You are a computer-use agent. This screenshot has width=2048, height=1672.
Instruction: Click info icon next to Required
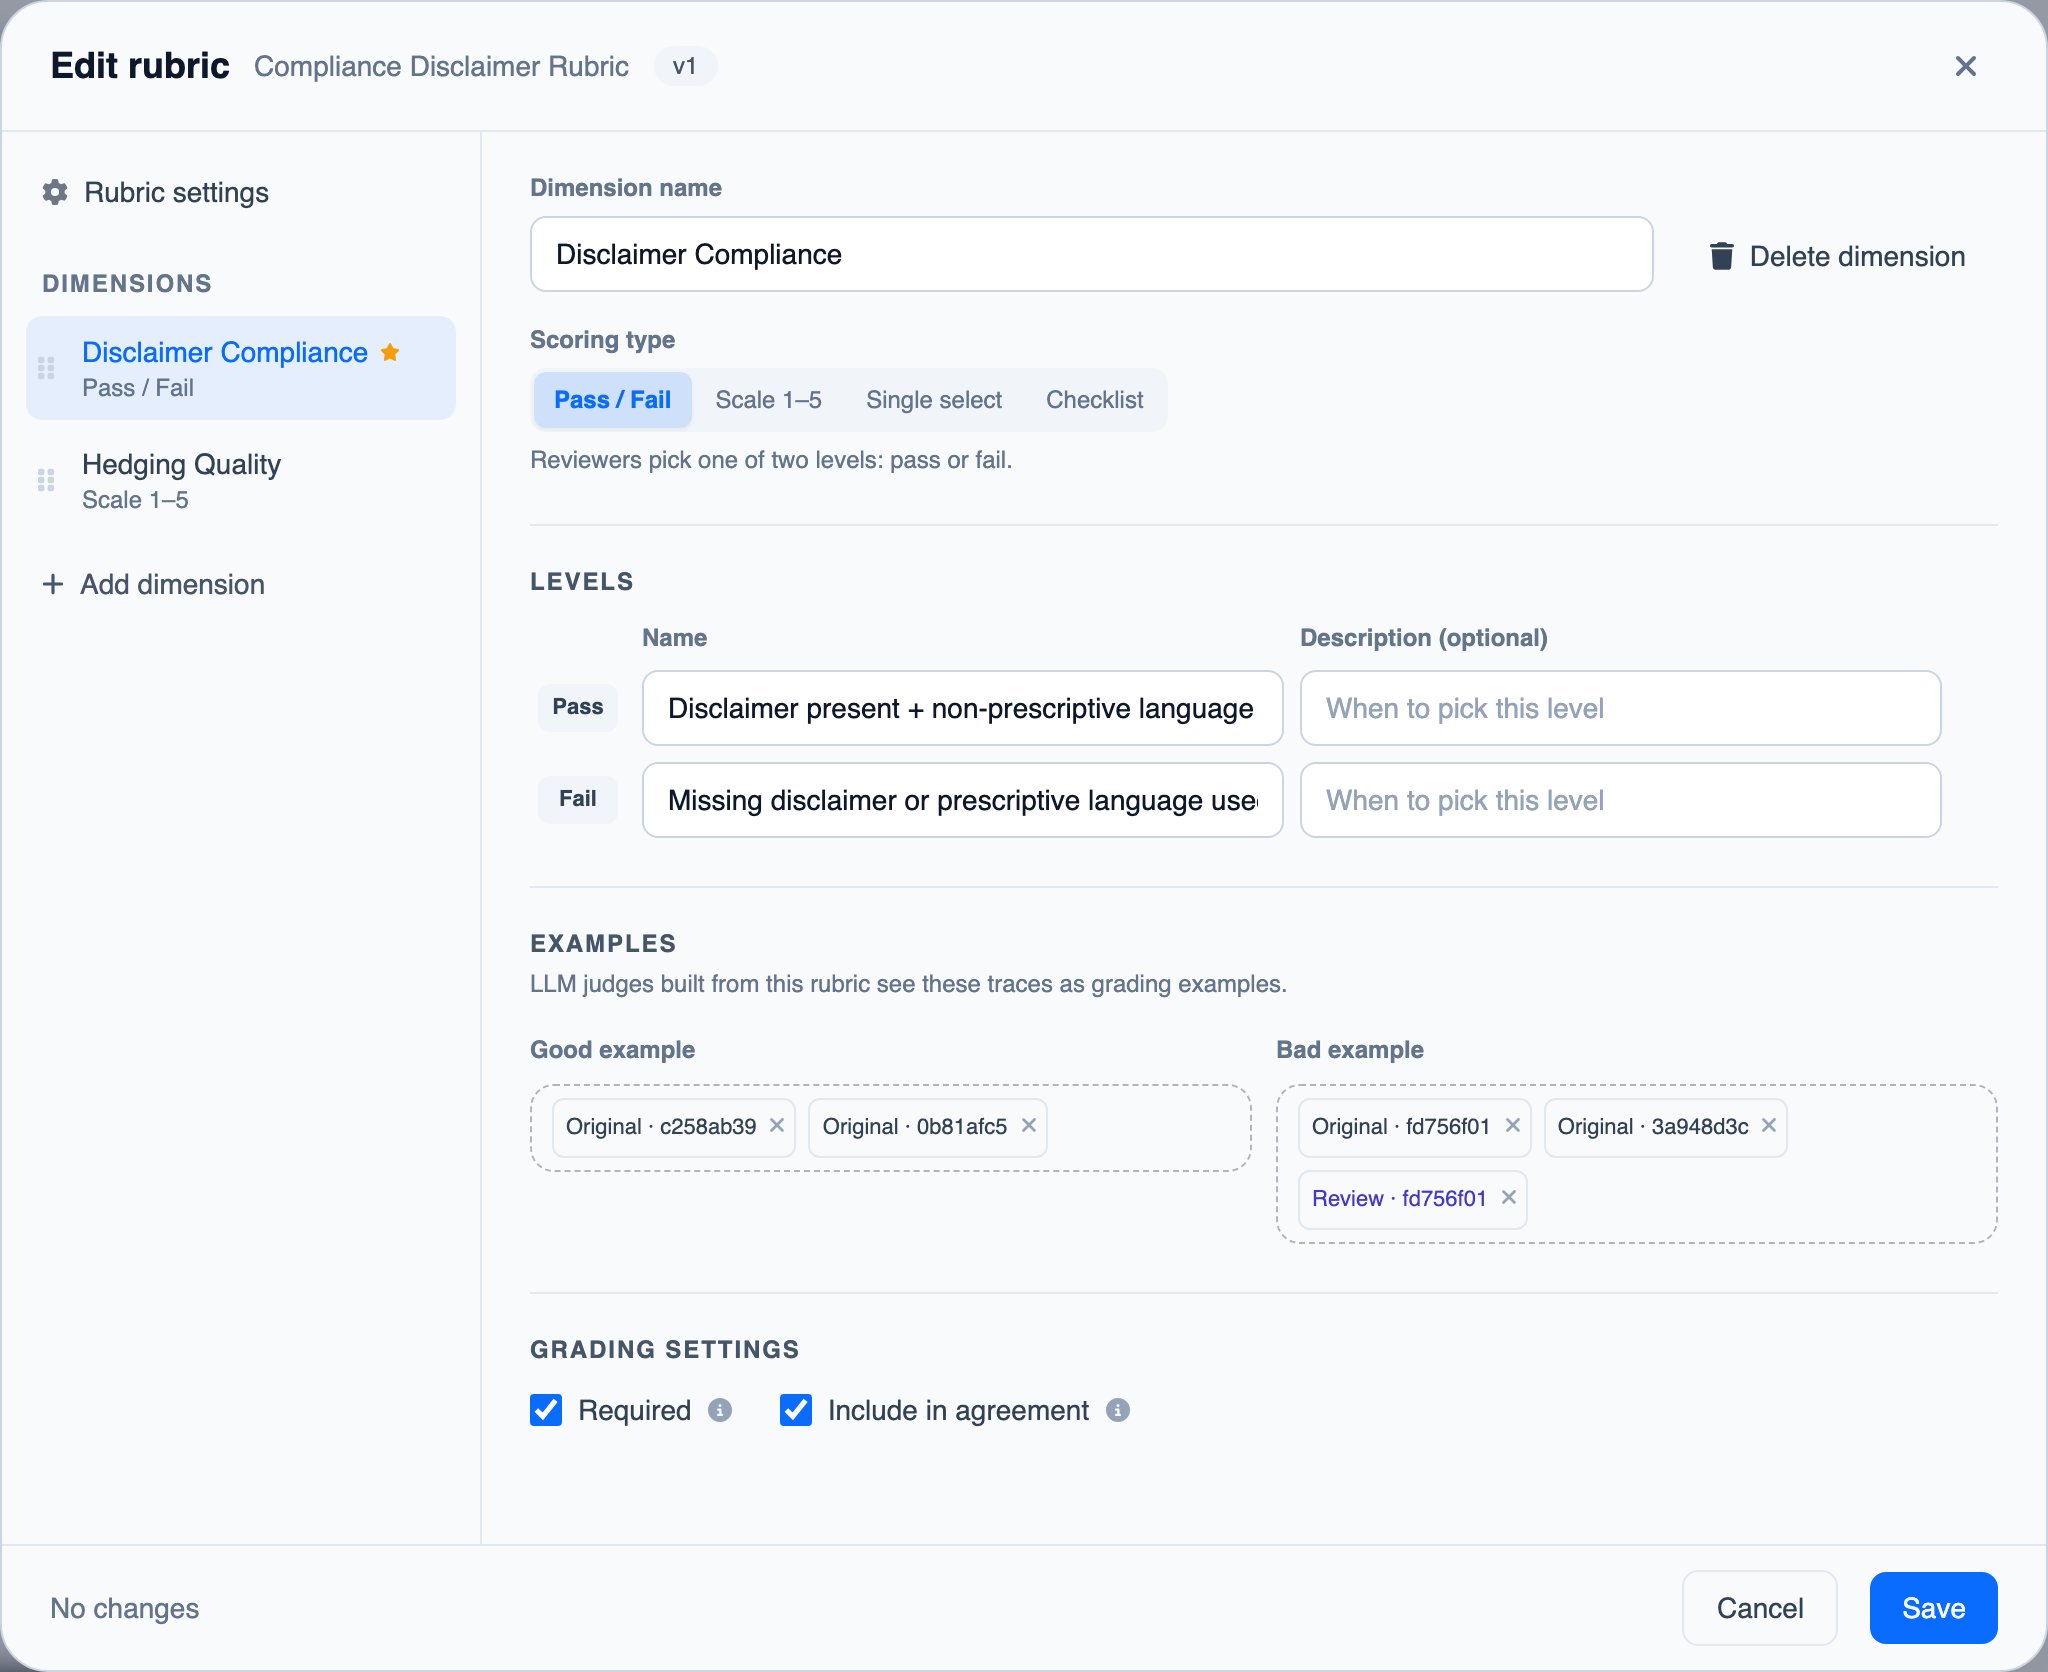pos(720,1410)
